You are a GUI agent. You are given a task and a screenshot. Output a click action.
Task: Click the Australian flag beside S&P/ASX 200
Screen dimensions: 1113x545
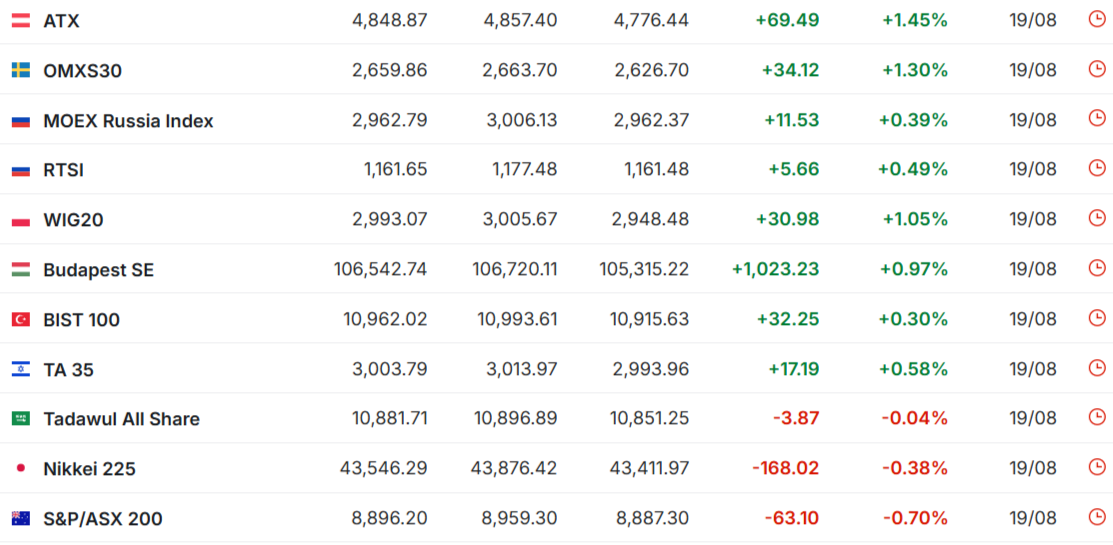click(21, 519)
